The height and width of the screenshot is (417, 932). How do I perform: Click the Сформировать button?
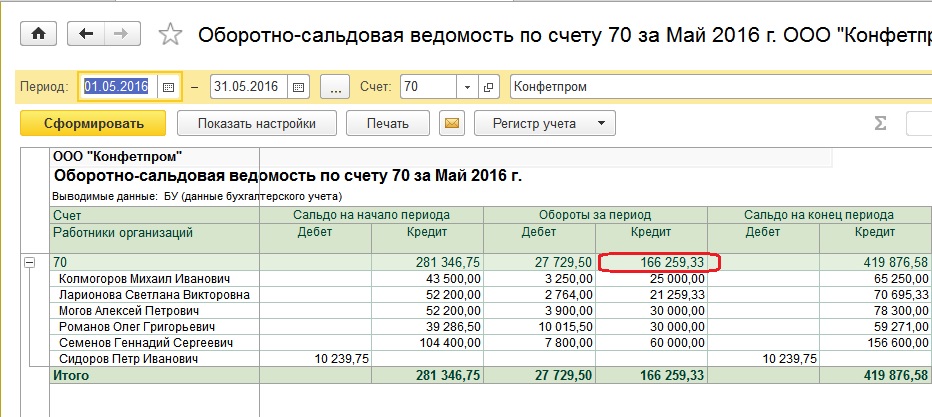pyautogui.click(x=93, y=124)
